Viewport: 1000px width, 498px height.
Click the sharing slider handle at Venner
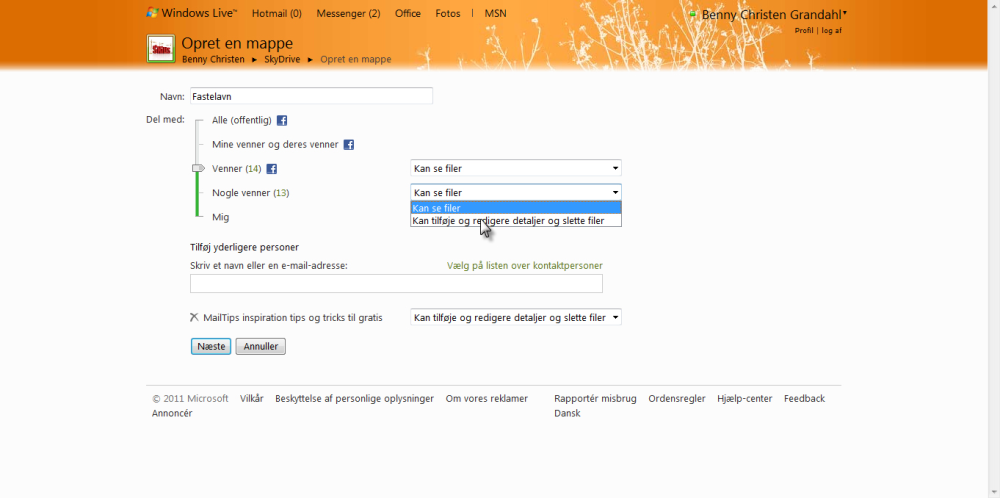[198, 168]
